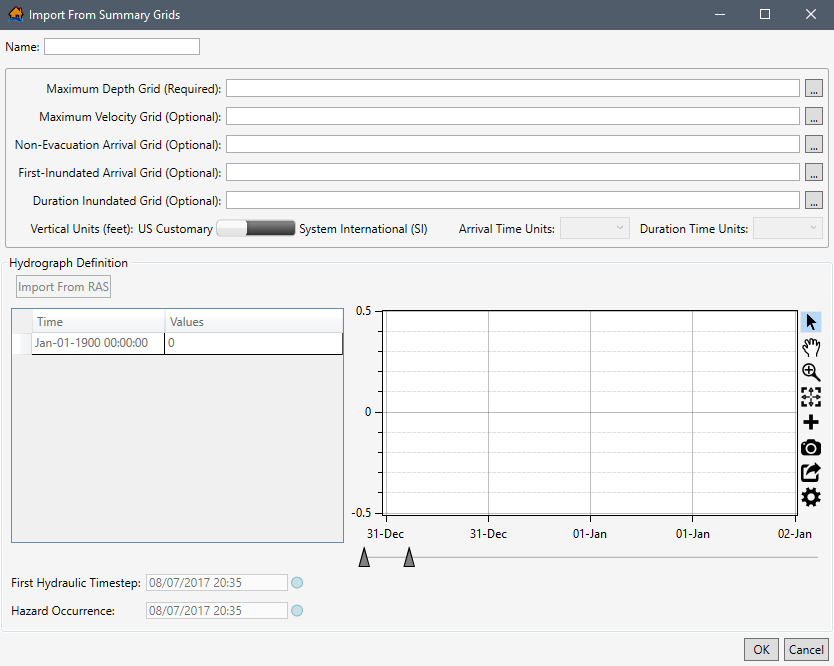This screenshot has width=834, height=666.
Task: Activate the pan hand tool for the chart
Action: pos(811,346)
